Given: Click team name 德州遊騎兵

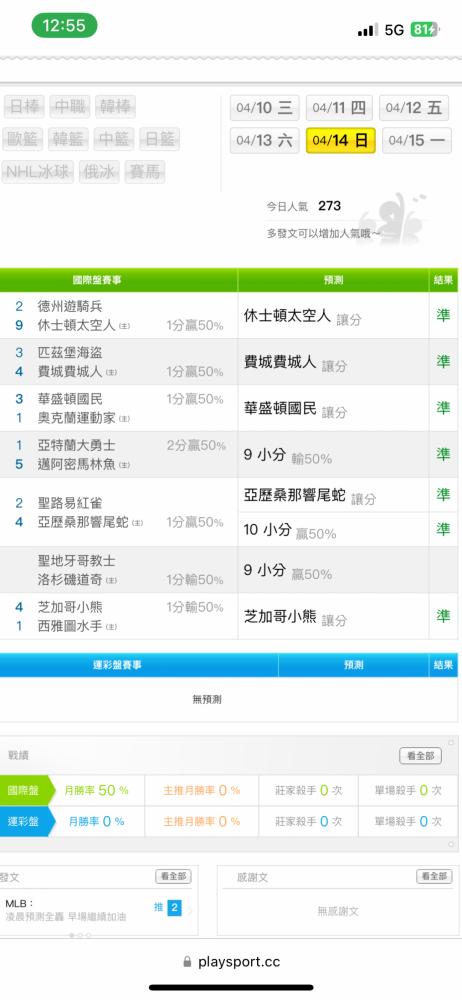Looking at the screenshot, I should click(x=70, y=306).
